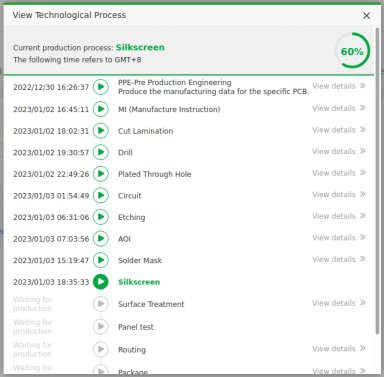Click the dialog's vertical scrollbar
Viewport: 384px width, 377px height.
(x=377, y=180)
